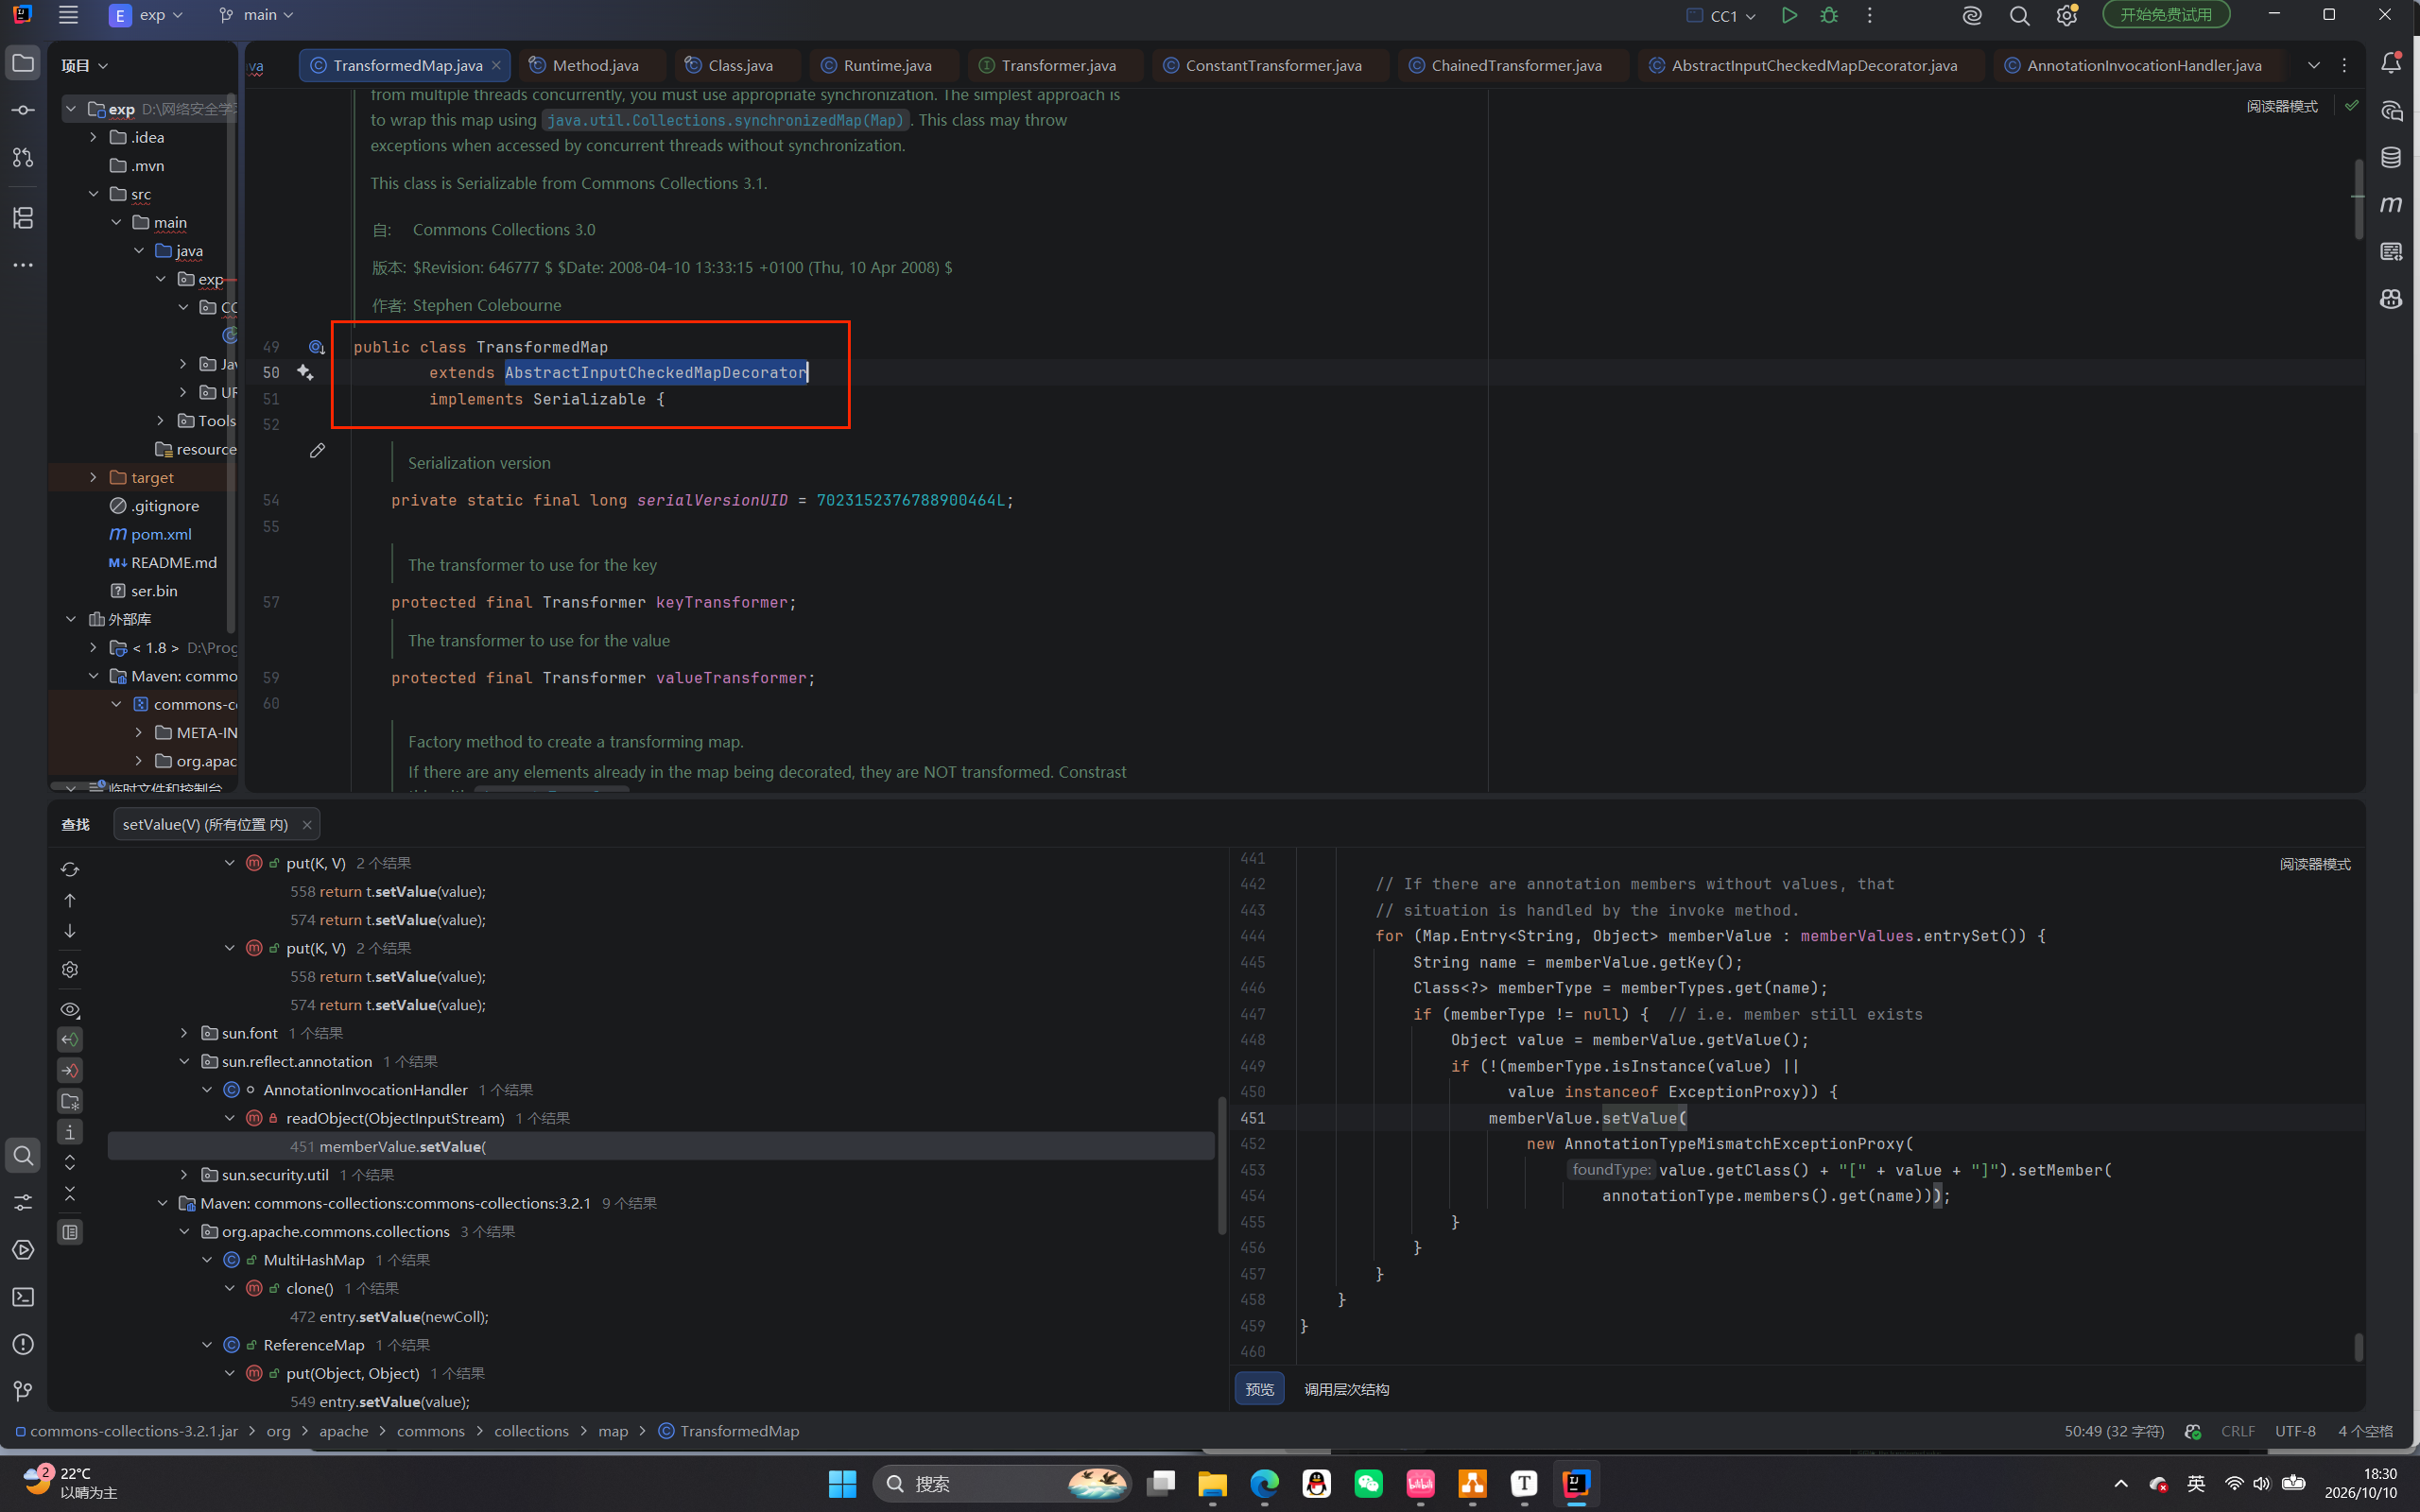Screen dimensions: 2420x1512
Task: Open the Commit tool window
Action: (23, 110)
